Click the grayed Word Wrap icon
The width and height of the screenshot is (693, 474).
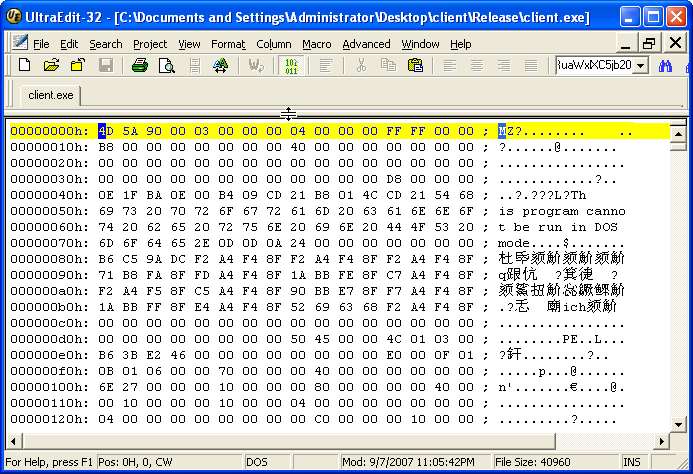pyautogui.click(x=255, y=65)
